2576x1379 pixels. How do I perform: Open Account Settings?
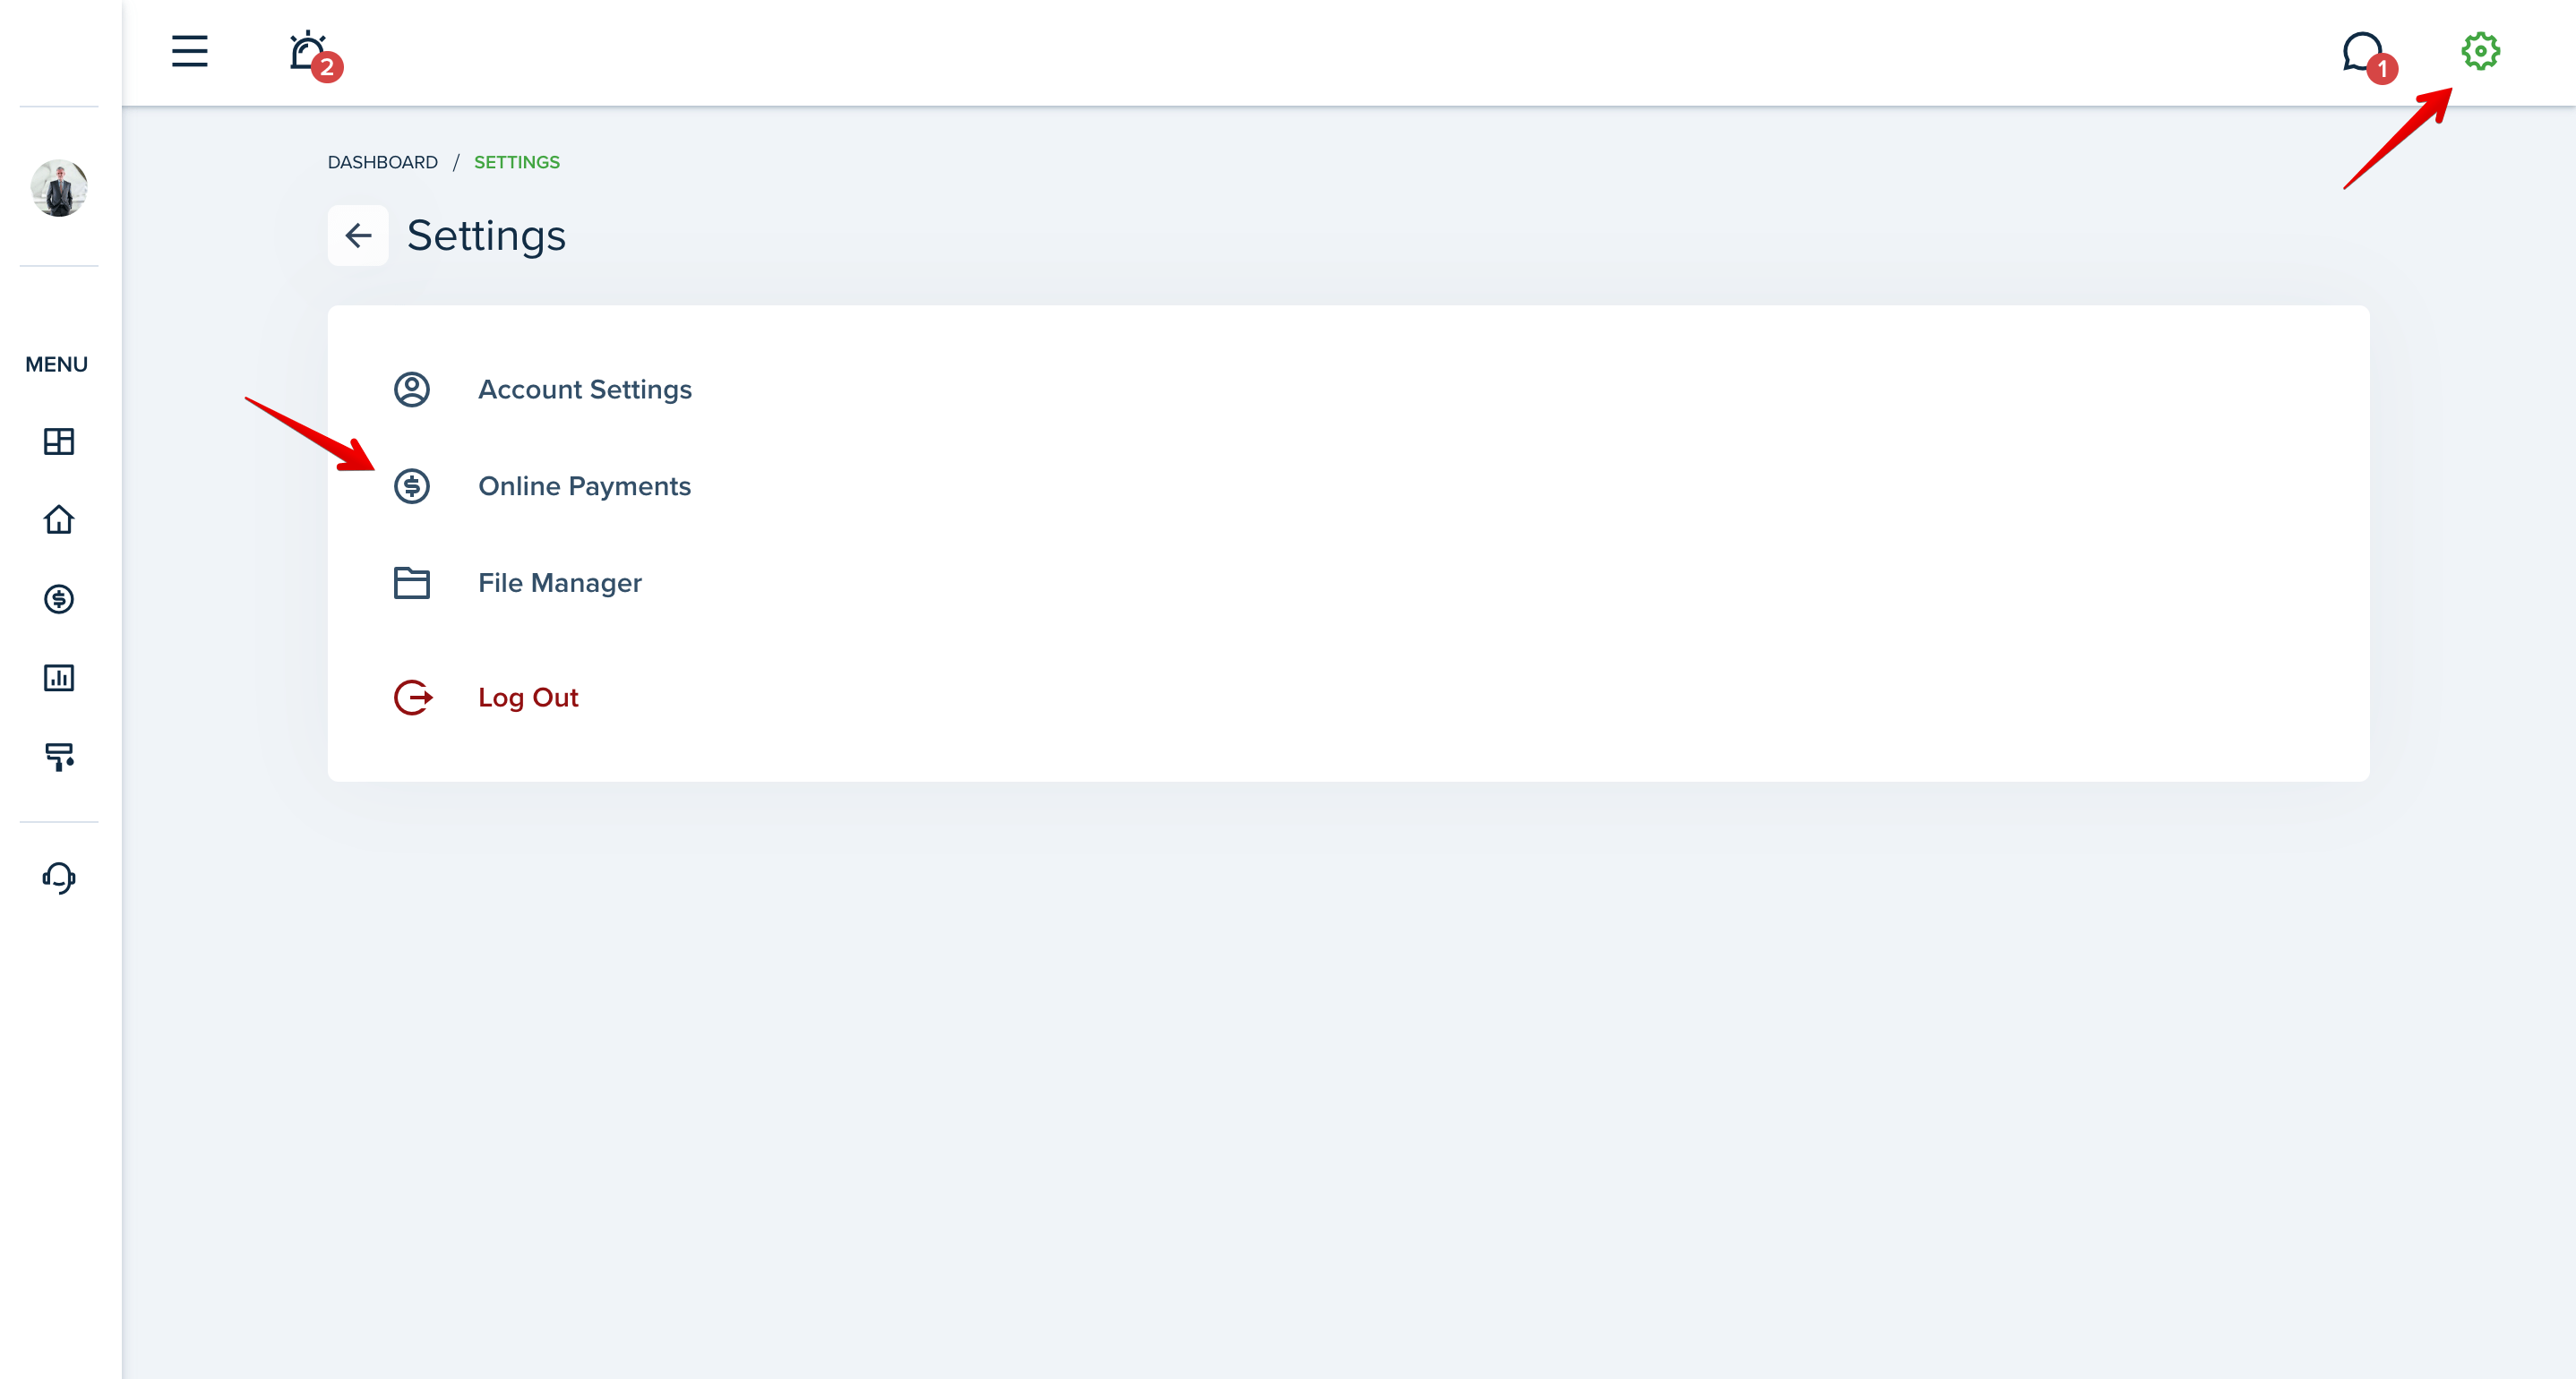[585, 389]
